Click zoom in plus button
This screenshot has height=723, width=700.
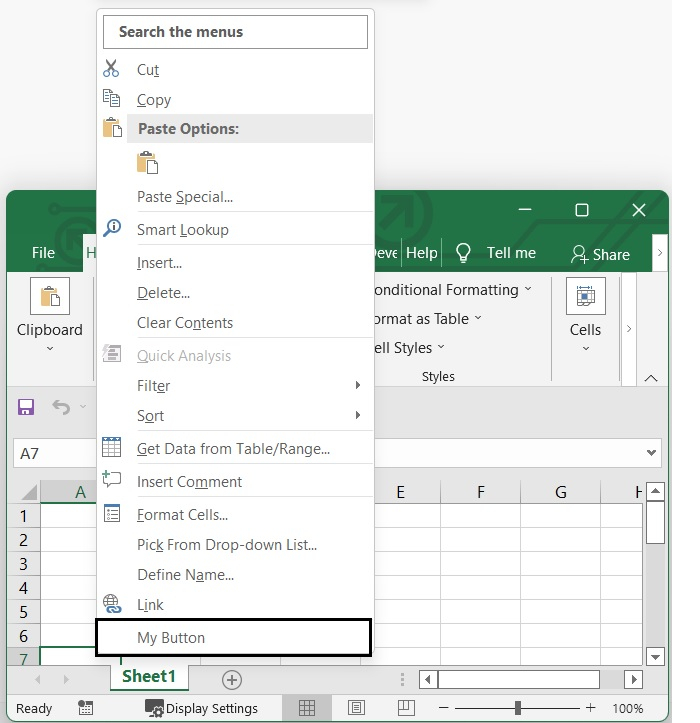coord(591,708)
